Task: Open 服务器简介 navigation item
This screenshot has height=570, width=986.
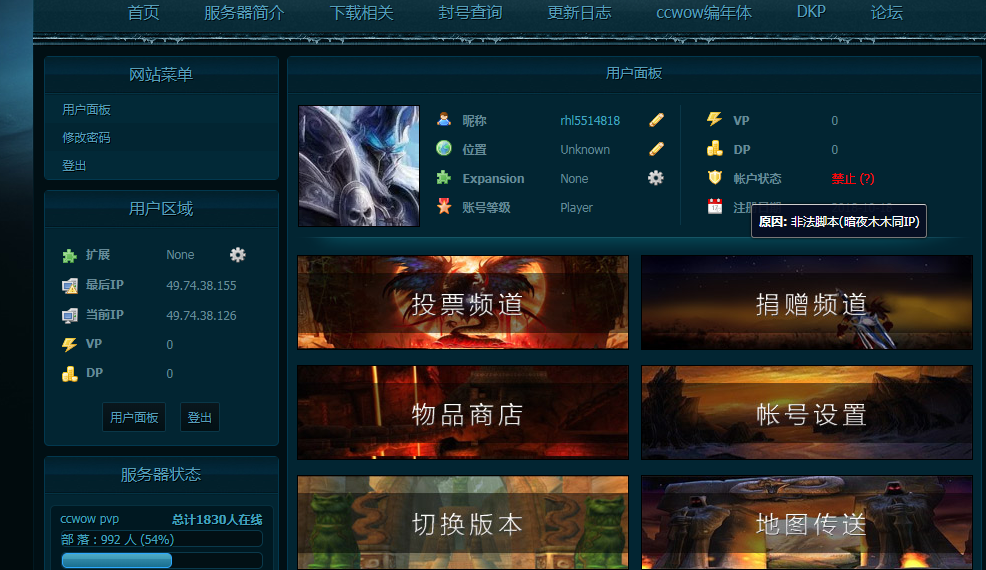Action: point(244,13)
